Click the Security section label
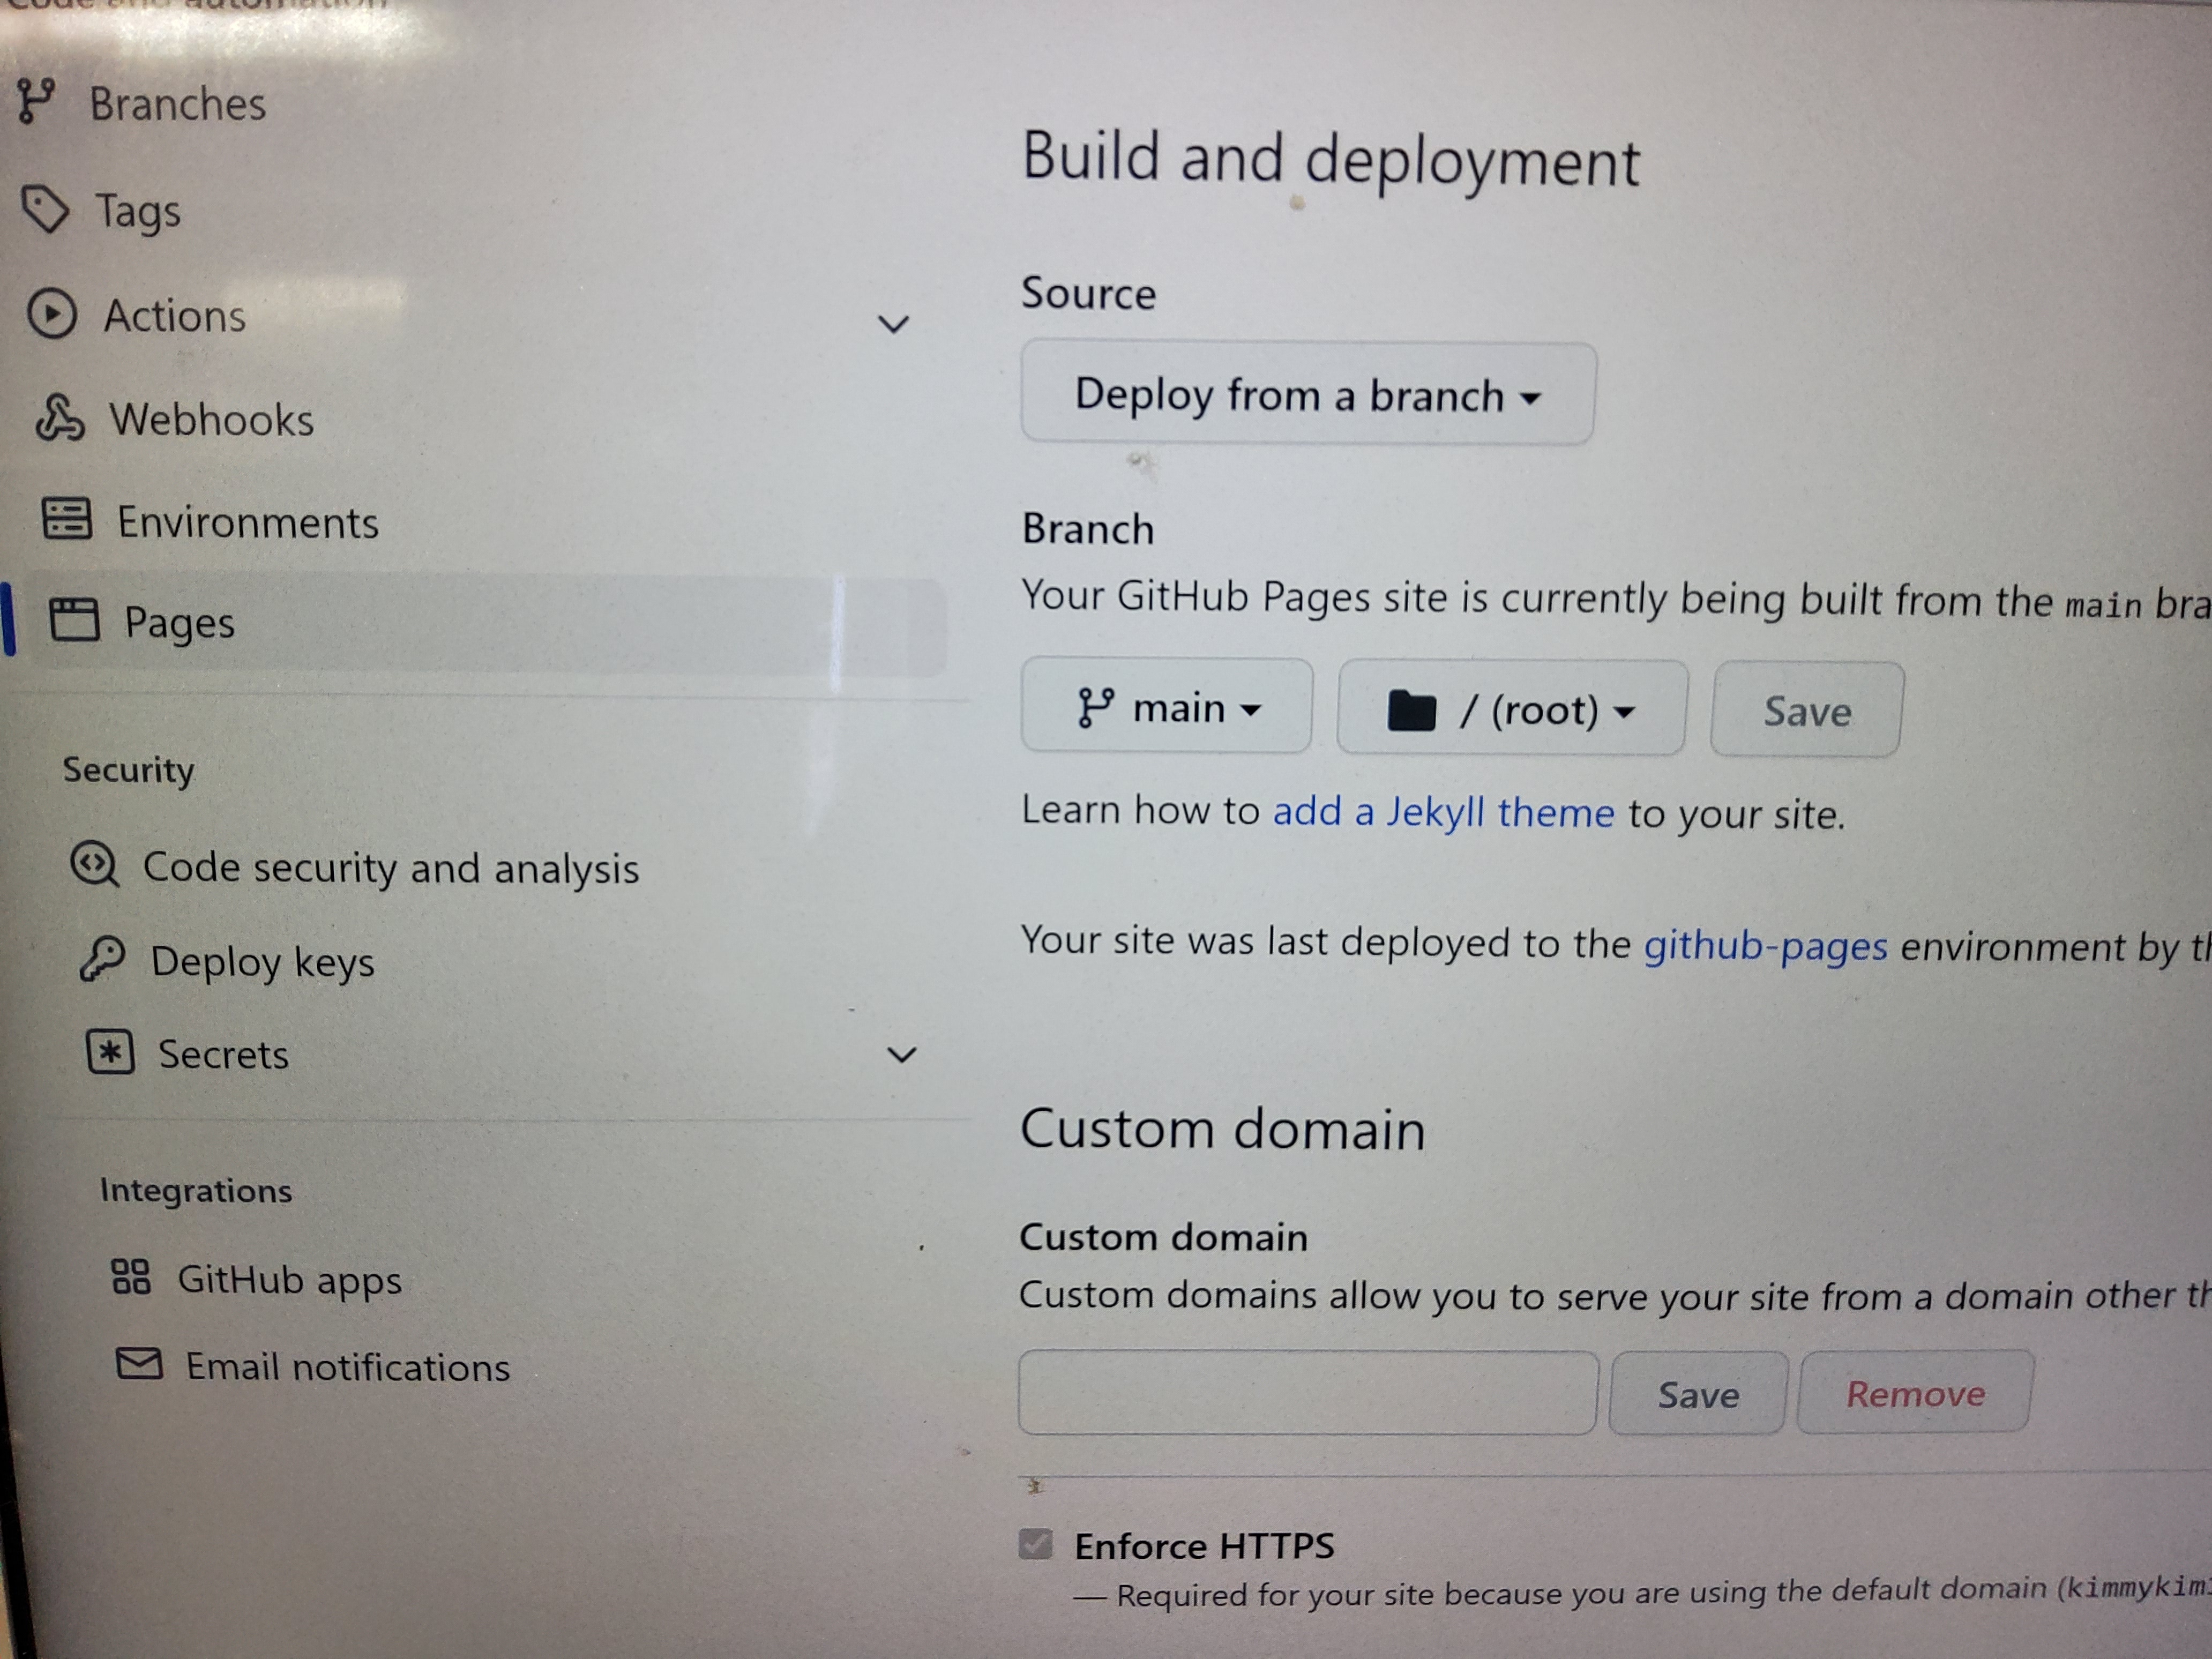Screen dimensions: 2212x1659 pos(129,770)
